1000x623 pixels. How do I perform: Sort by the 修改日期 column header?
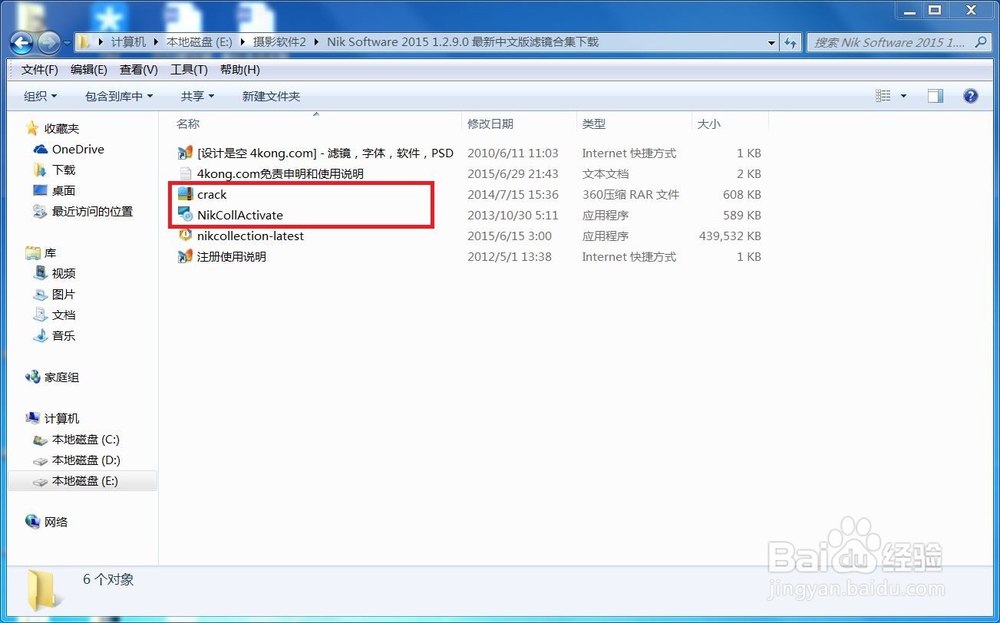click(x=490, y=124)
